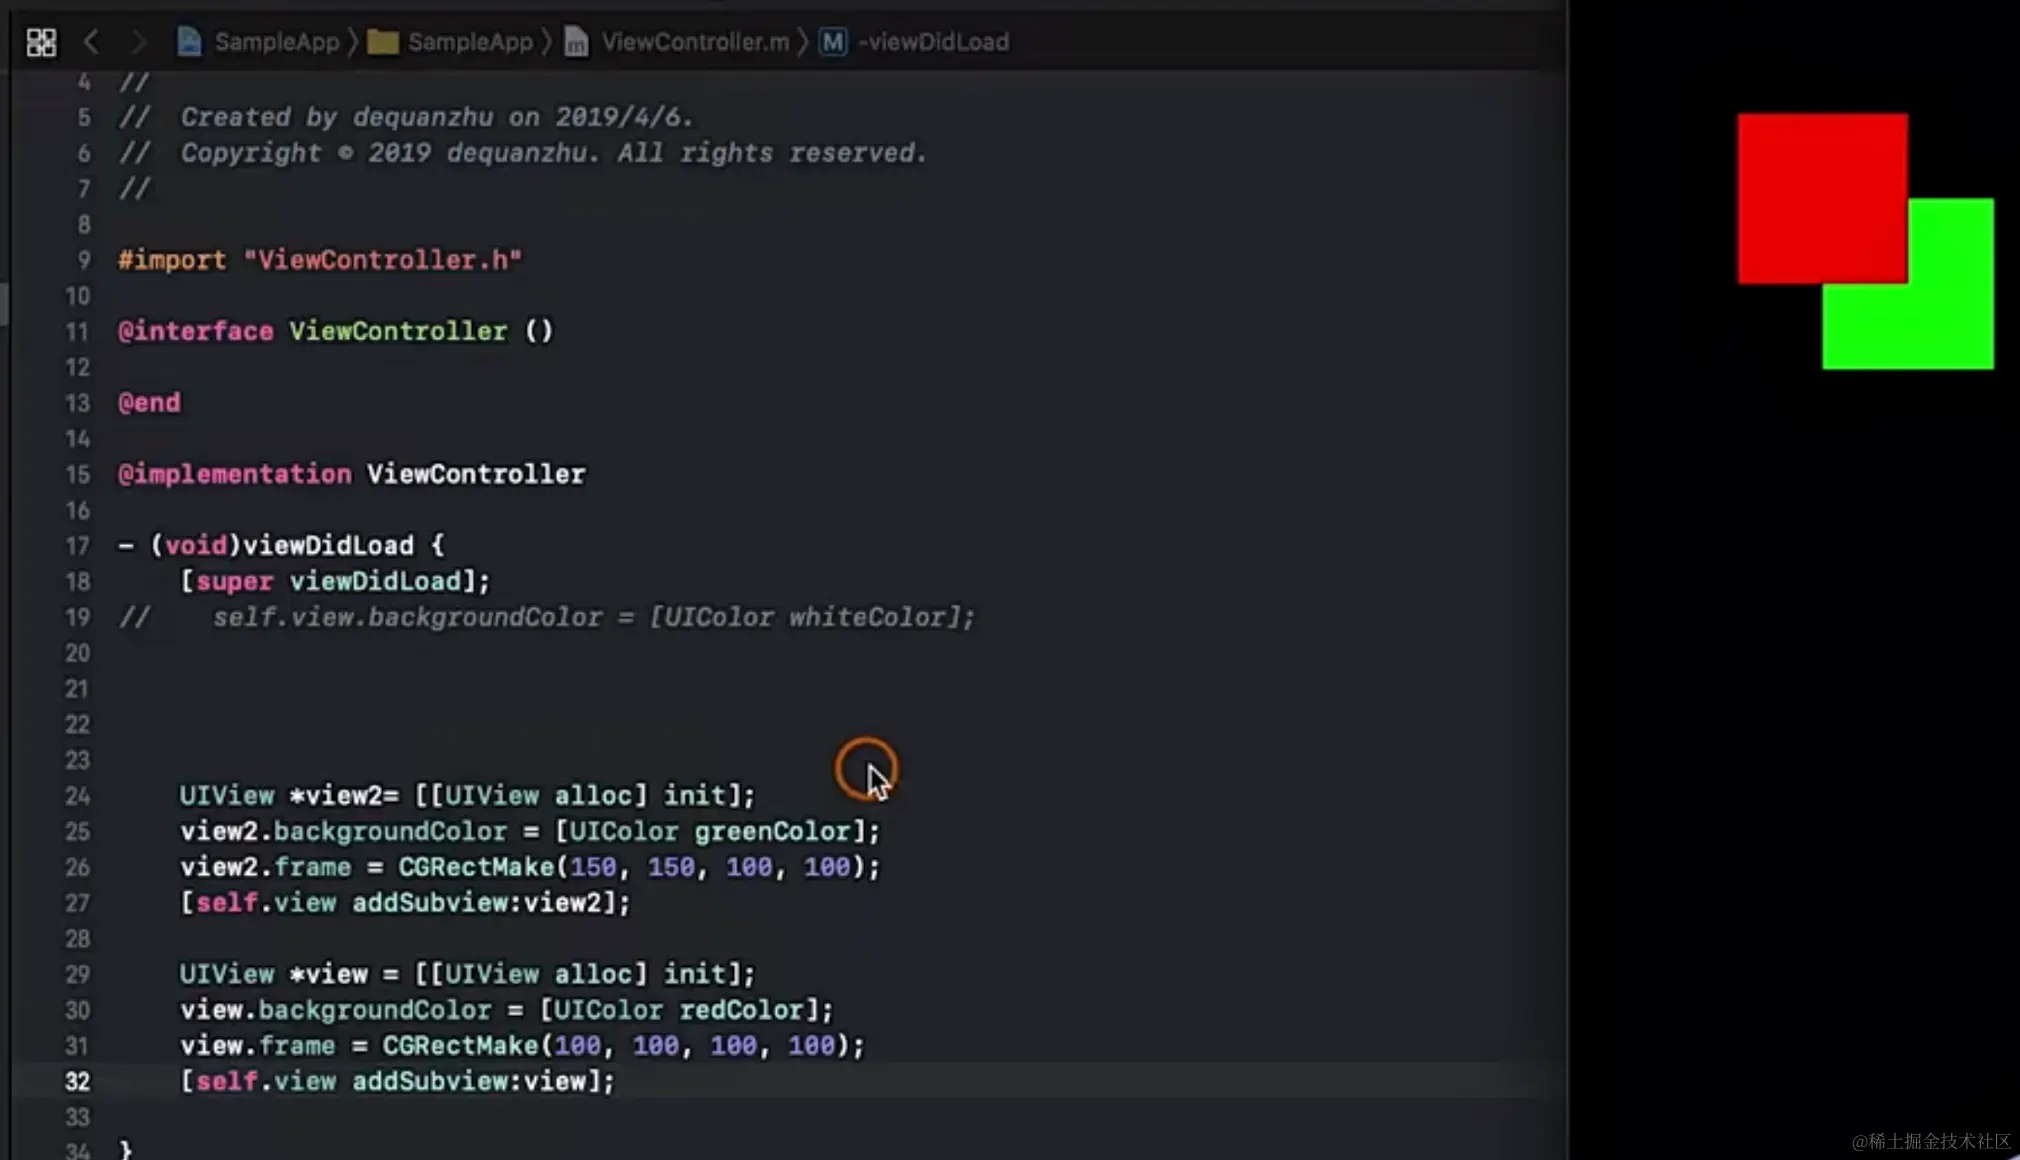Screen dimensions: 2020x1160
Task: Click the yellow SampleApp folder icon
Action: 382,42
